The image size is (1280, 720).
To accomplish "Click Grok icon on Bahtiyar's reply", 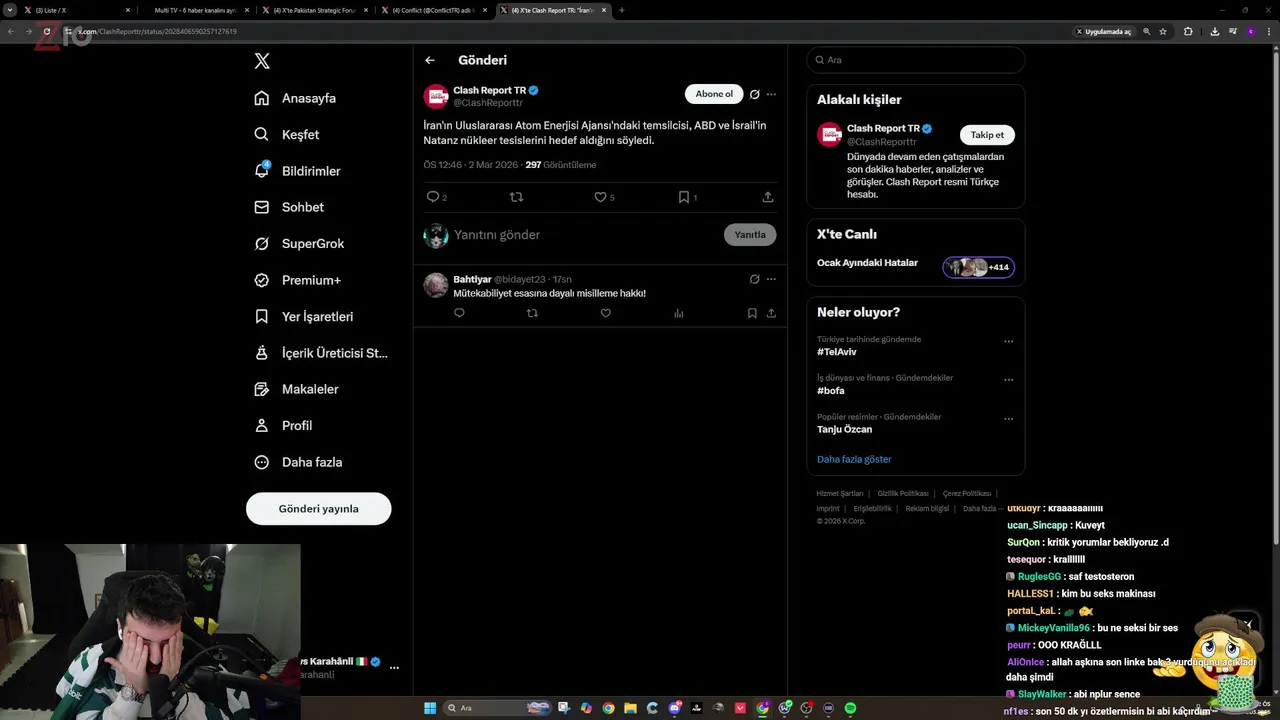I will [755, 279].
